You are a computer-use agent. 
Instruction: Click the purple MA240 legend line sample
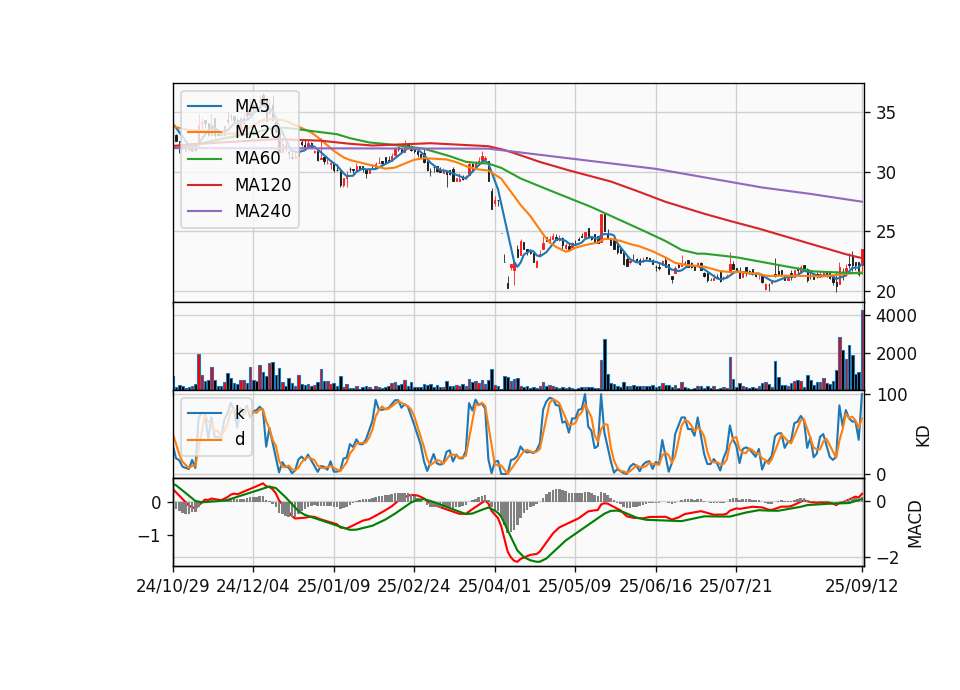(204, 211)
